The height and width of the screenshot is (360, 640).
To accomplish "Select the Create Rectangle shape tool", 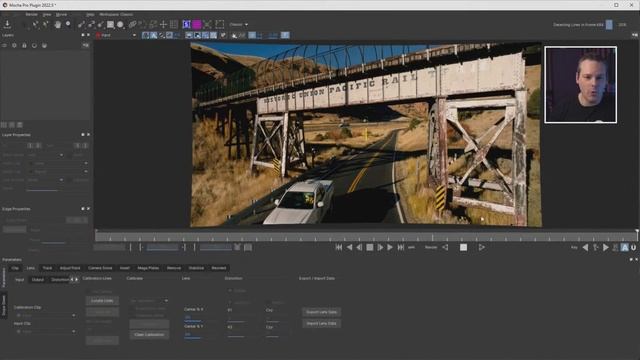I will tap(110, 24).
